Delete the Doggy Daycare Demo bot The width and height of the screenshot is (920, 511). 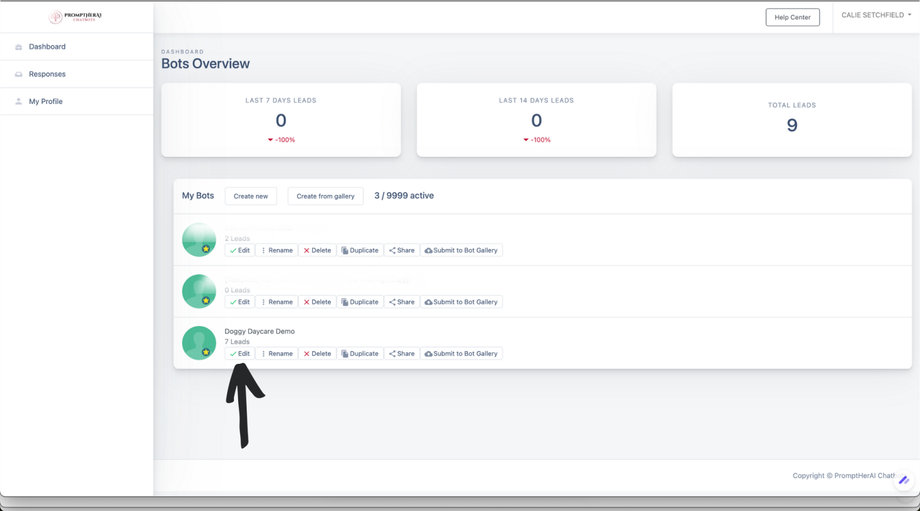[x=317, y=354]
